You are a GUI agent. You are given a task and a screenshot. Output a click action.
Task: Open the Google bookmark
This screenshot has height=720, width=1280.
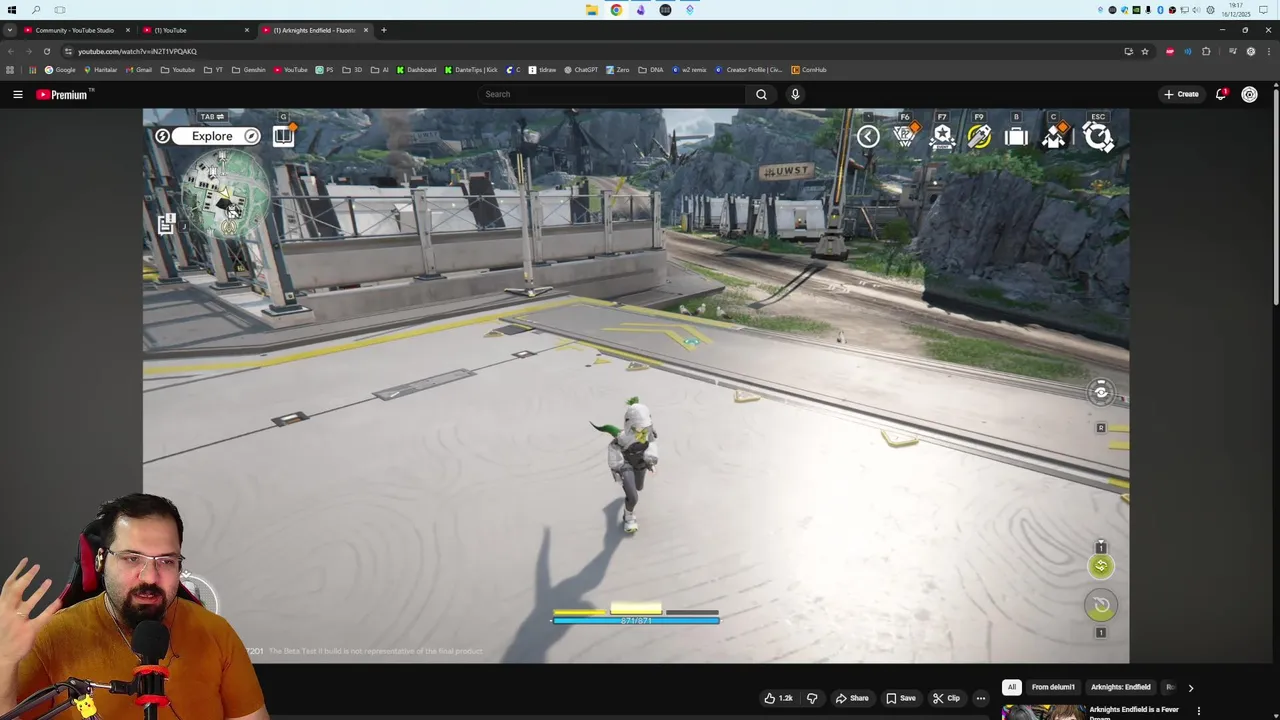[x=60, y=70]
